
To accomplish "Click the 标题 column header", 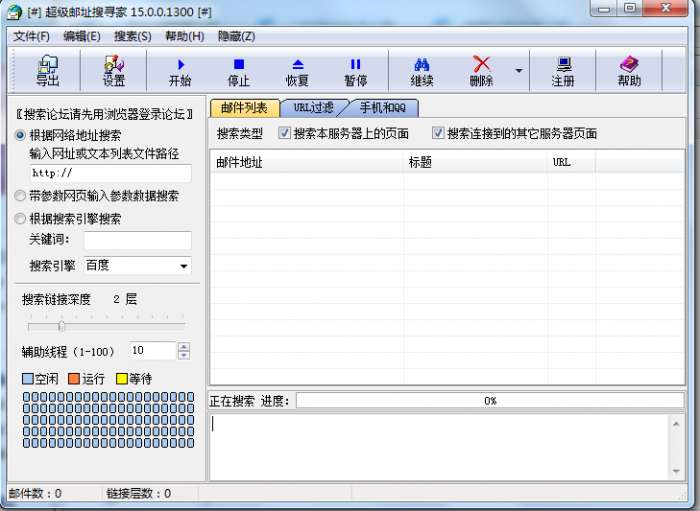I will tap(476, 162).
